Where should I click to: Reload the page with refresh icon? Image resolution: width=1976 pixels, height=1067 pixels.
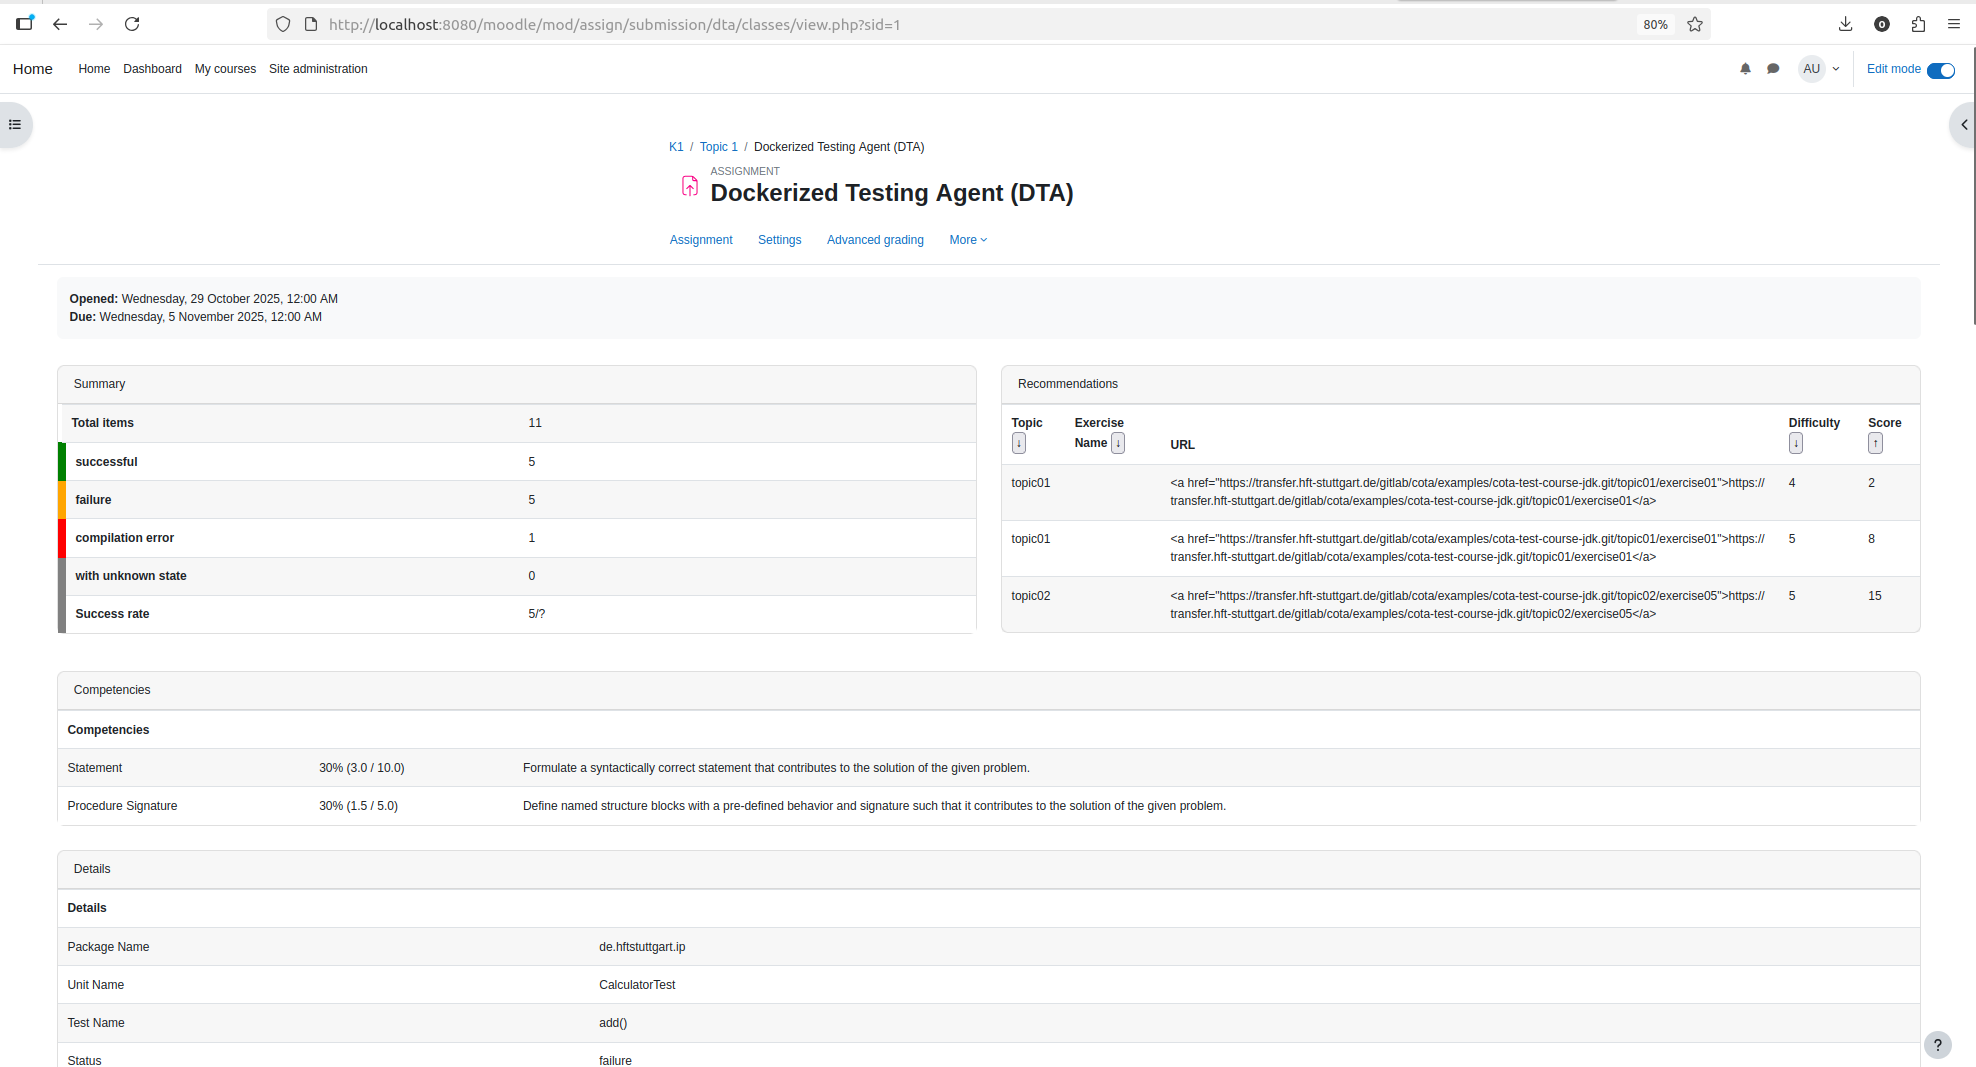[132, 24]
